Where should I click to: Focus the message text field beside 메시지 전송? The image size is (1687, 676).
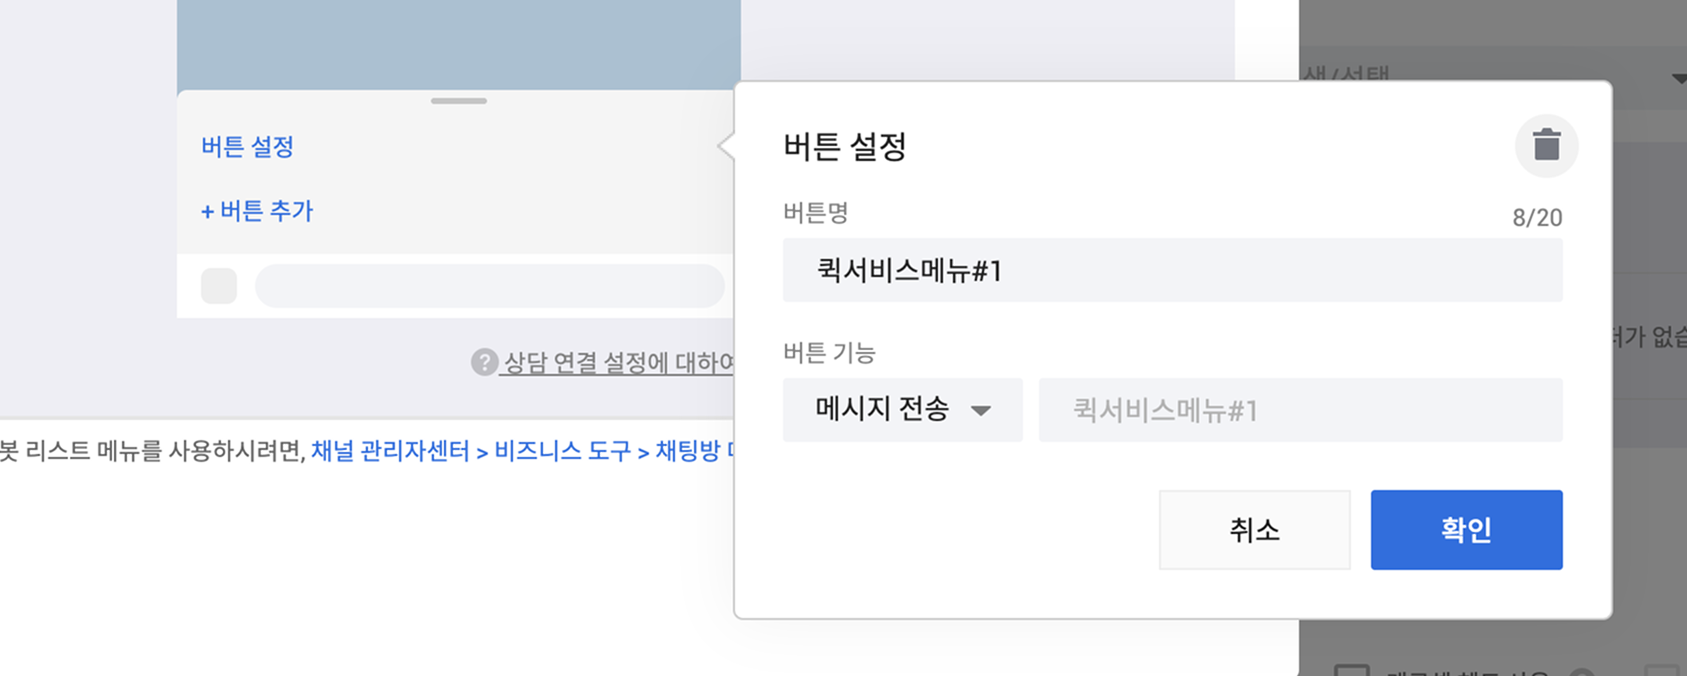1300,410
